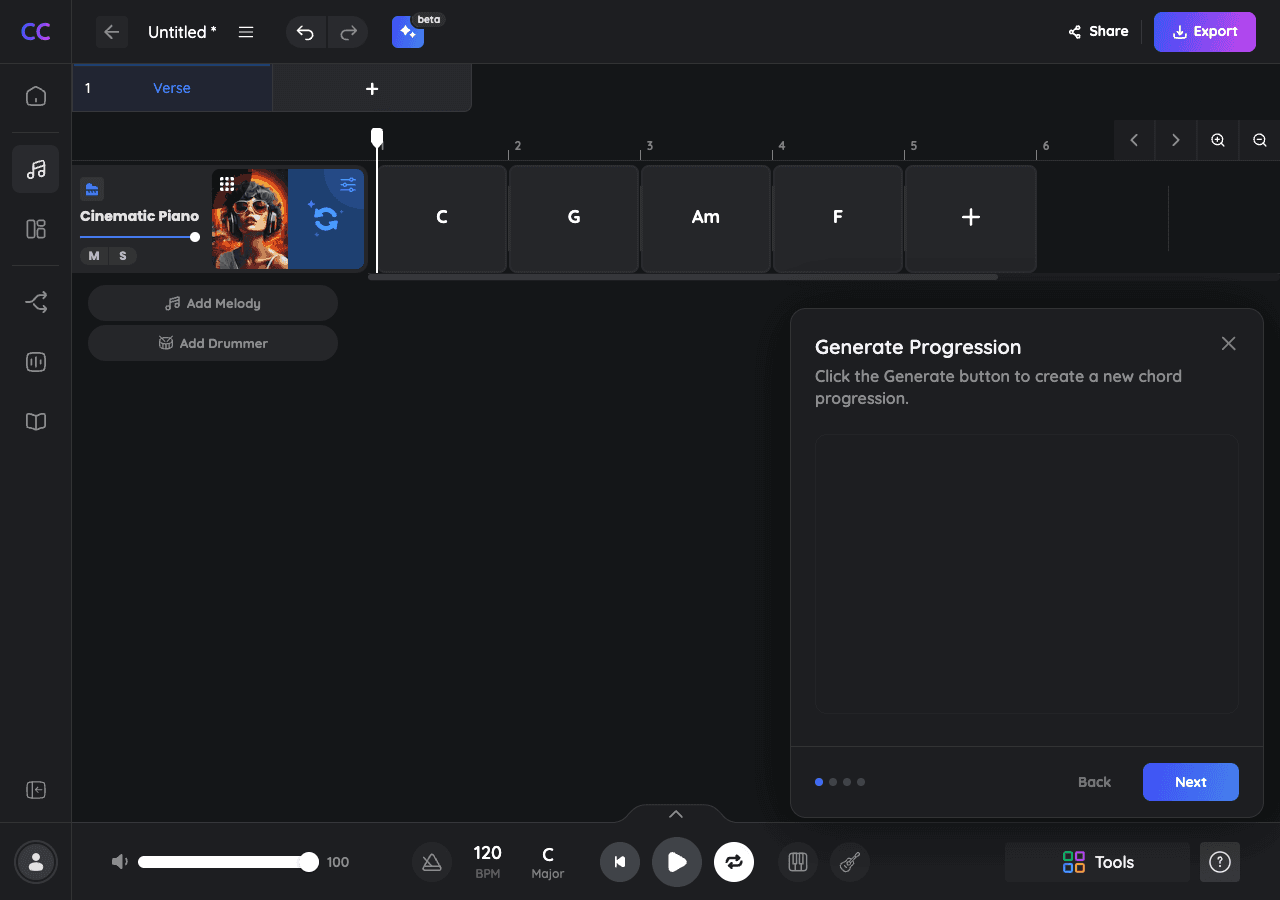Collapse the sidebar with the panel arrow icon
This screenshot has width=1280, height=900.
click(x=36, y=790)
